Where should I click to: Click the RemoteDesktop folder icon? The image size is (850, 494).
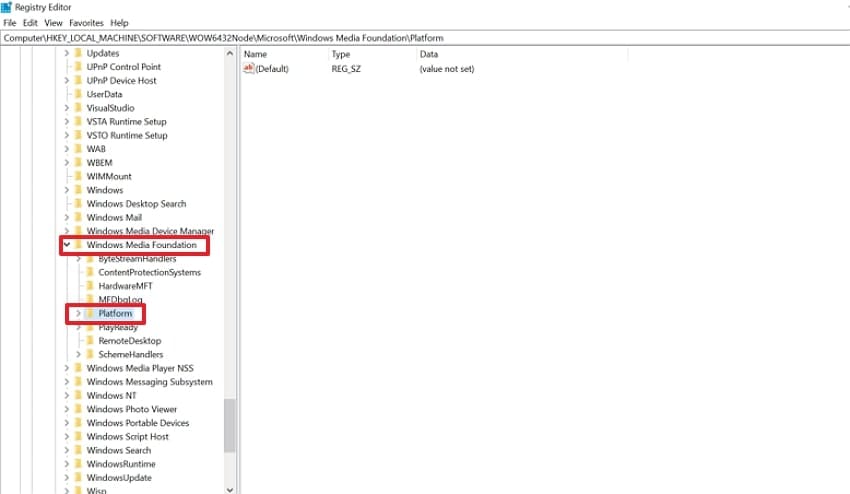point(90,341)
